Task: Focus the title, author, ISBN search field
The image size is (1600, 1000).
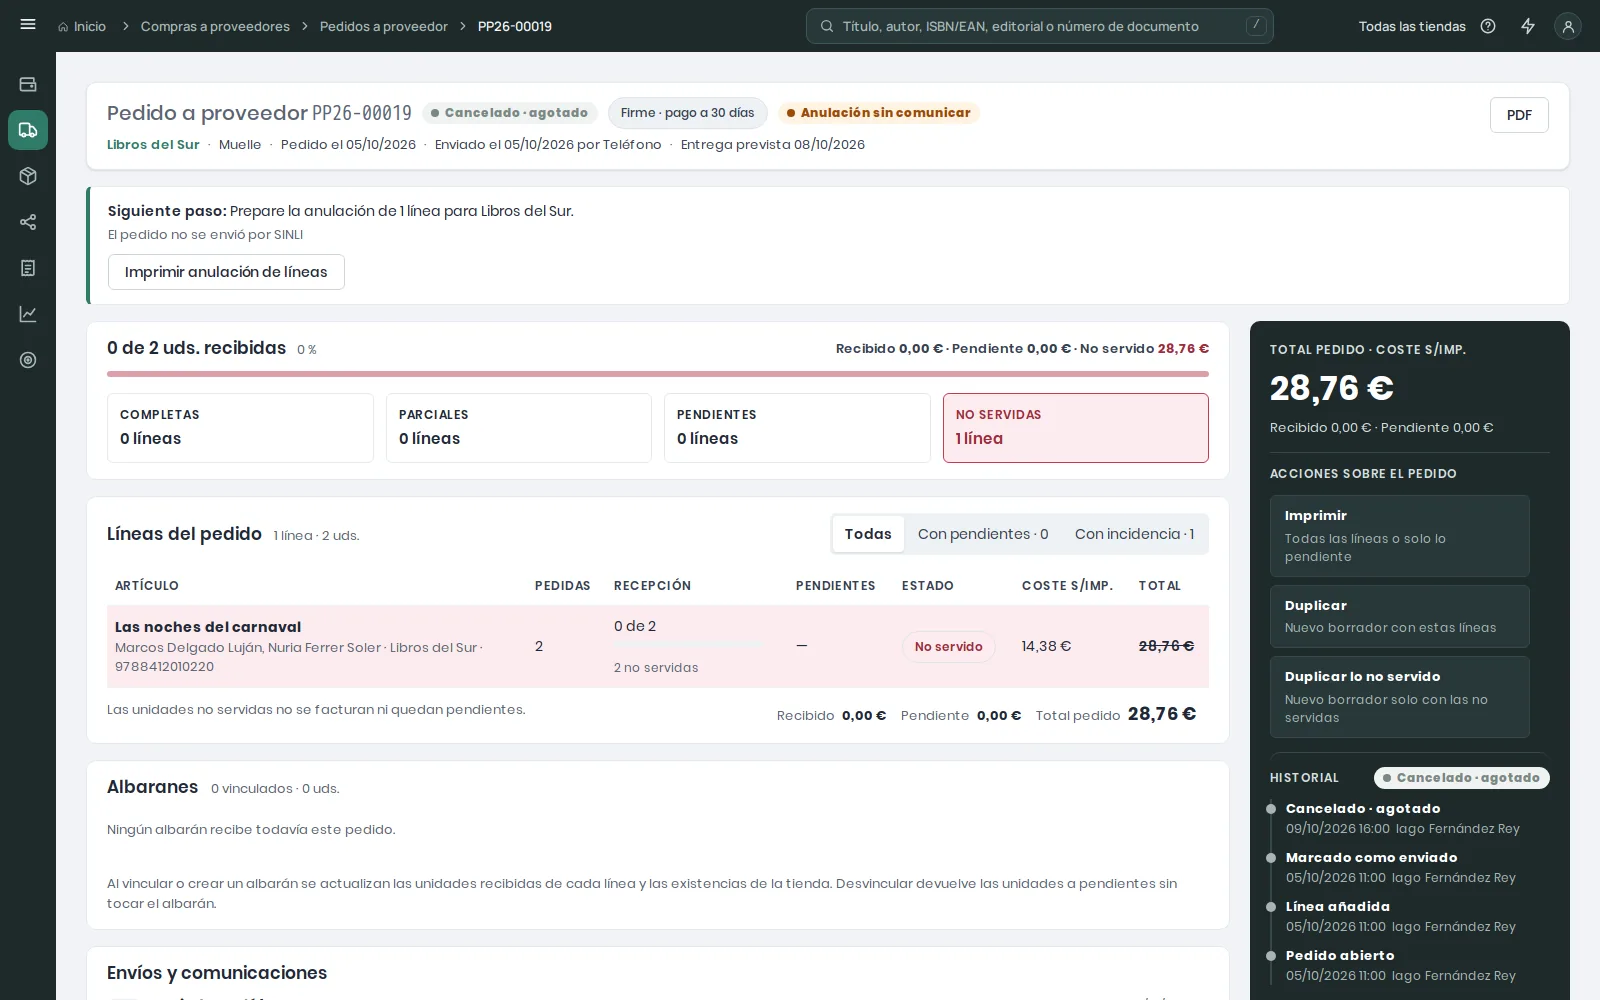Action: [x=1040, y=27]
